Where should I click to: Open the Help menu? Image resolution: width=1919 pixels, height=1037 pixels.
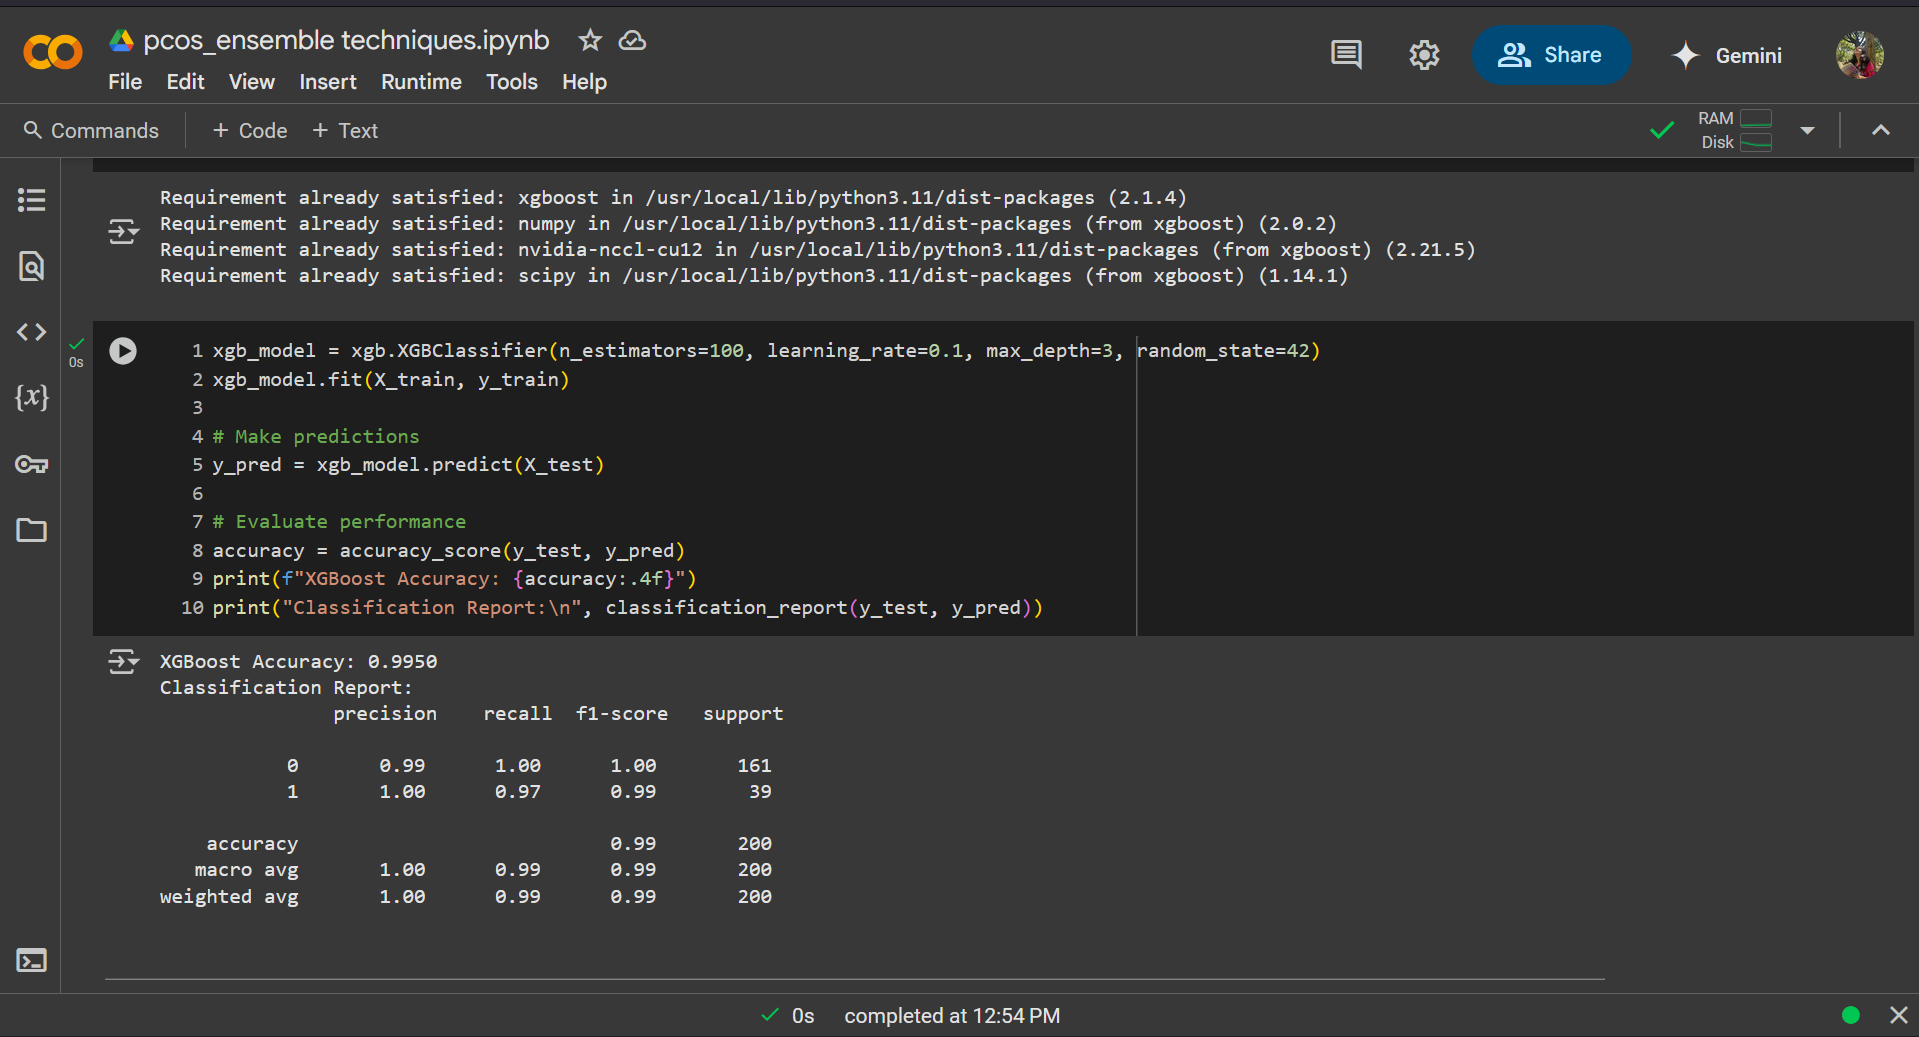(584, 82)
